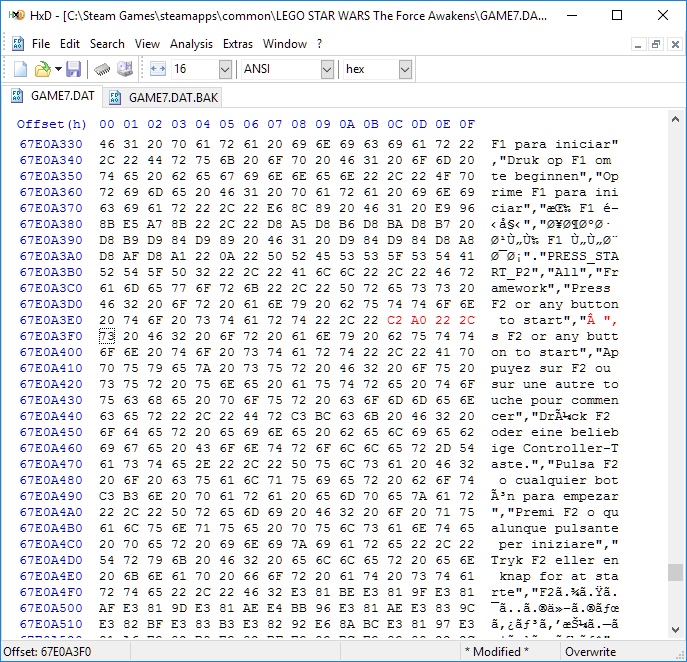The image size is (687, 662).
Task: Switch to the GAME7.DAT tab
Action: point(52,96)
